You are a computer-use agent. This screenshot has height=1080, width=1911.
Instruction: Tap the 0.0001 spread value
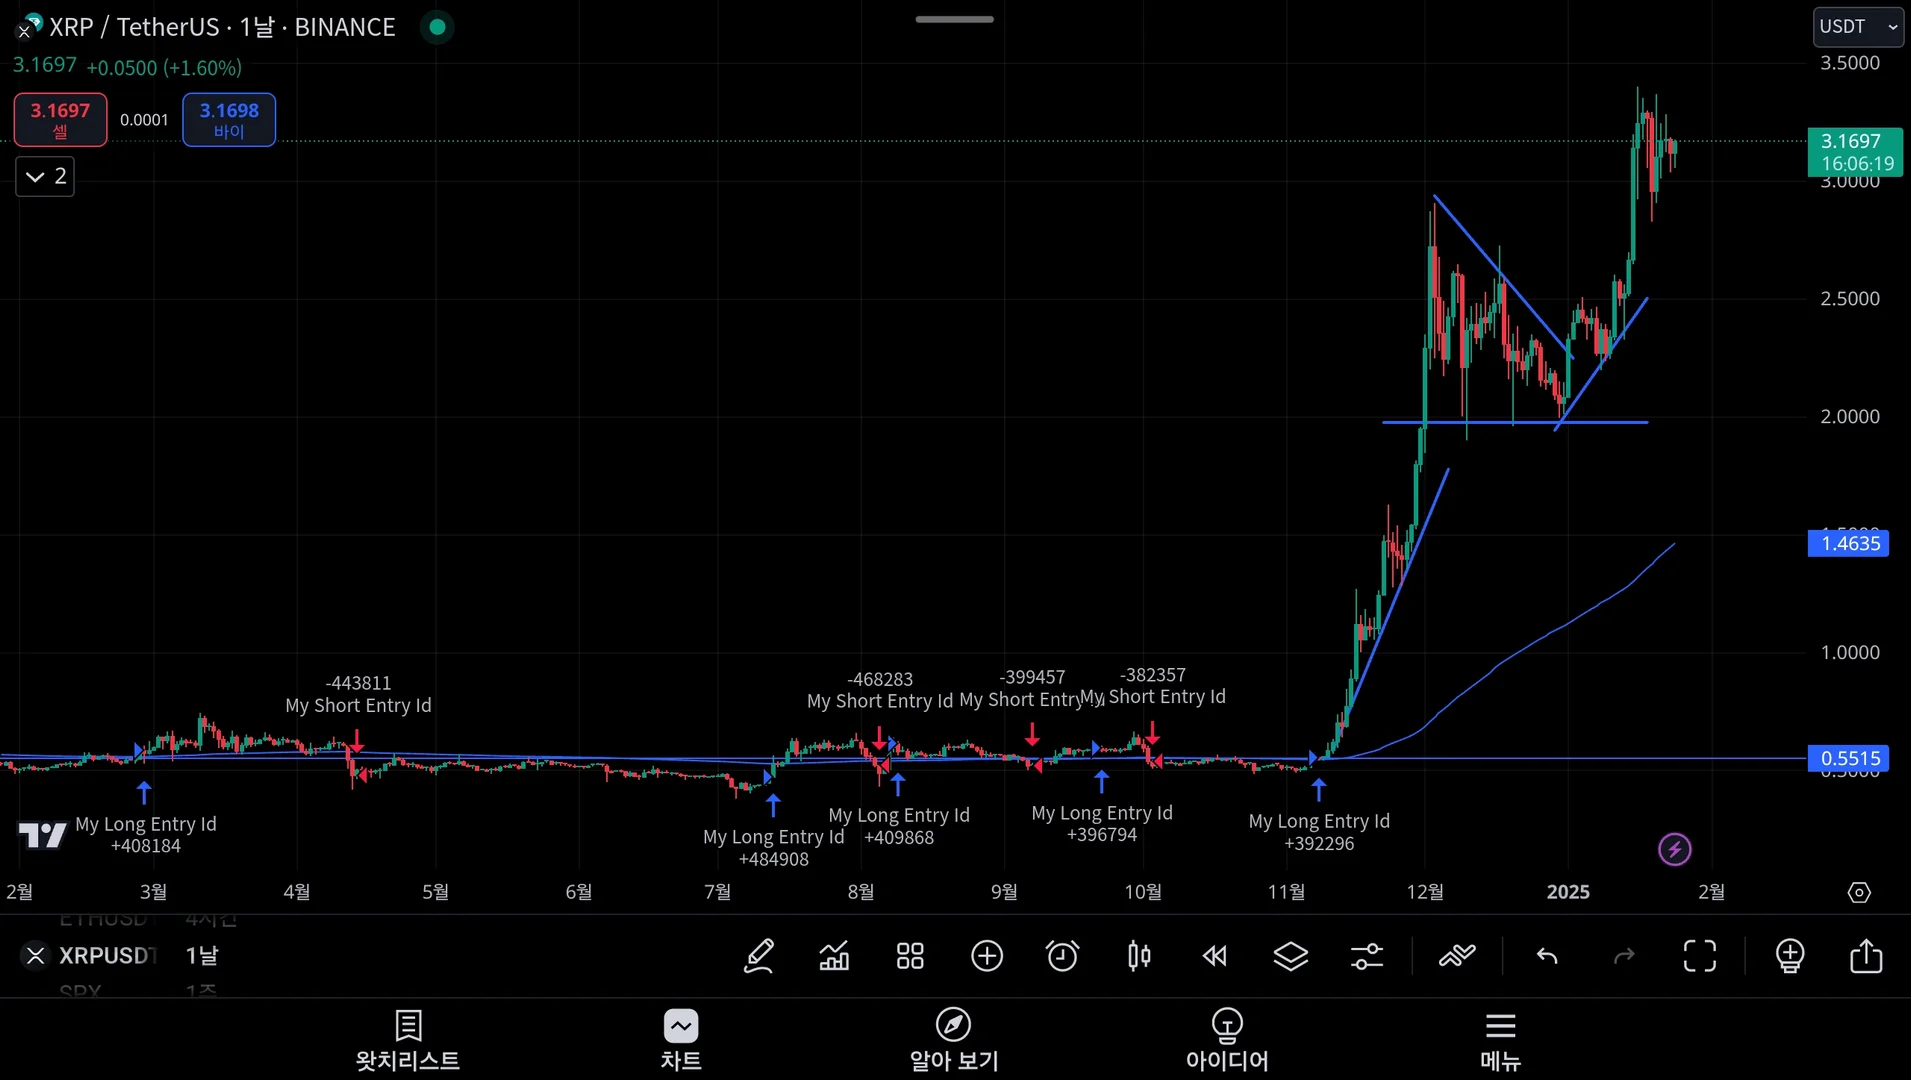(x=144, y=120)
